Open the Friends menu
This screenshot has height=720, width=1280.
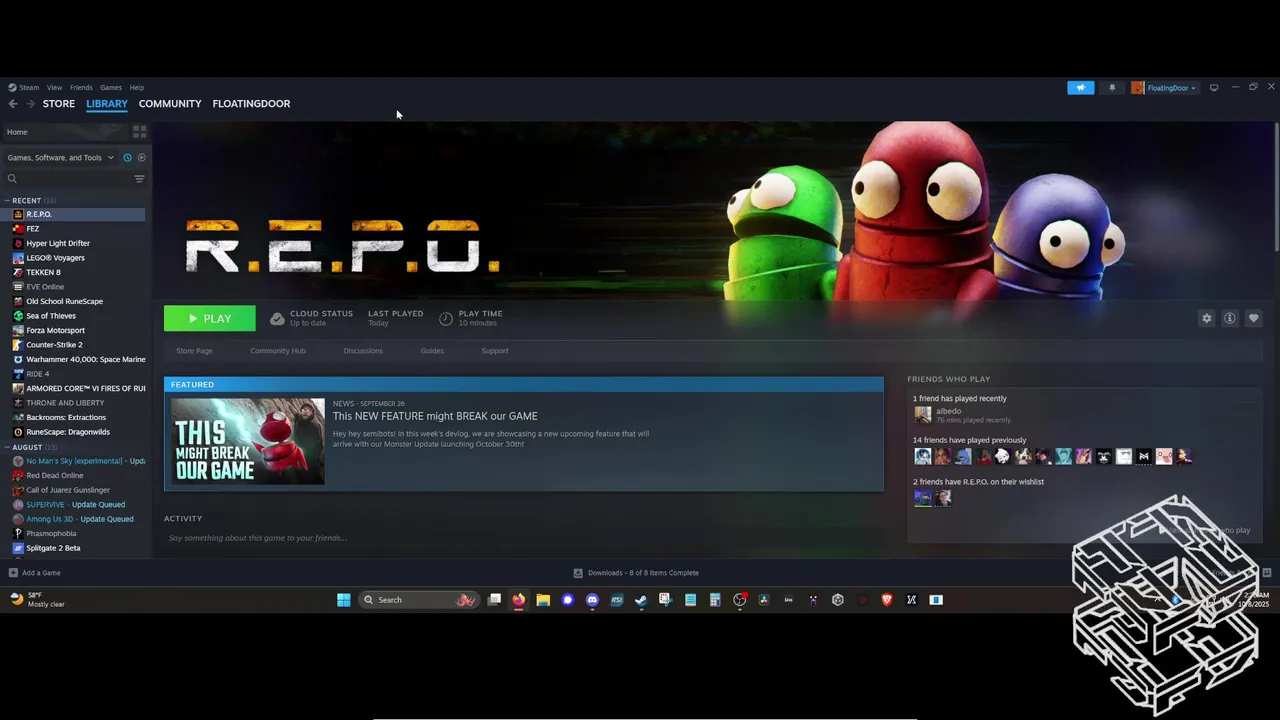coord(81,88)
